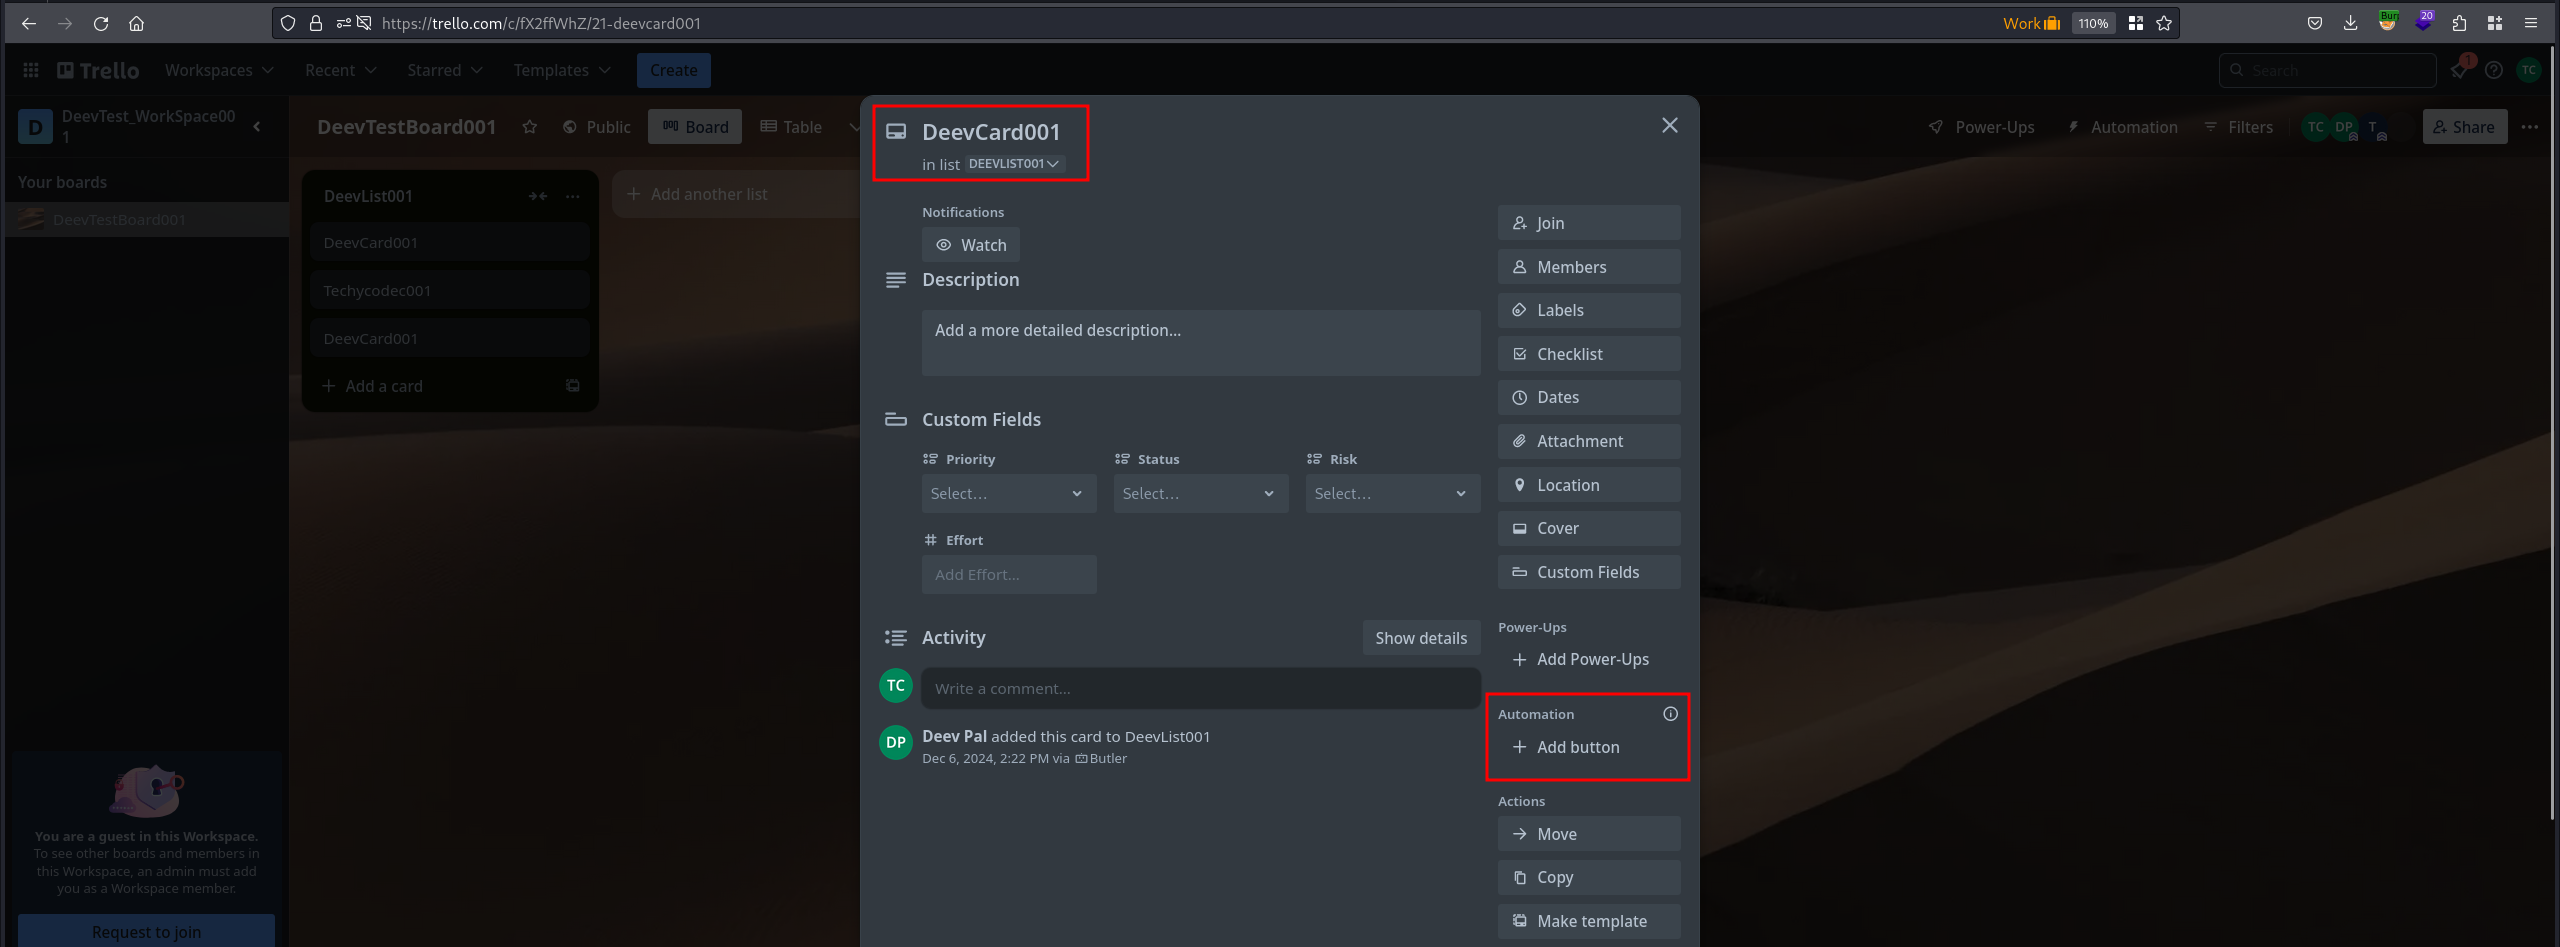The height and width of the screenshot is (947, 2560).
Task: Click the Checklist button
Action: click(x=1589, y=354)
